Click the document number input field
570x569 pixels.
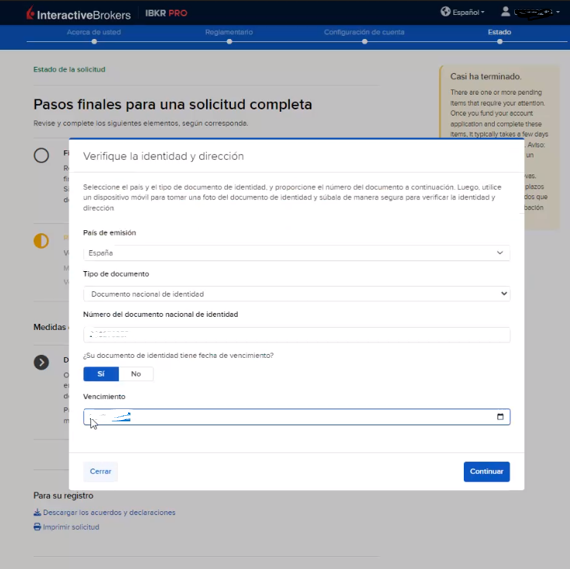(297, 334)
